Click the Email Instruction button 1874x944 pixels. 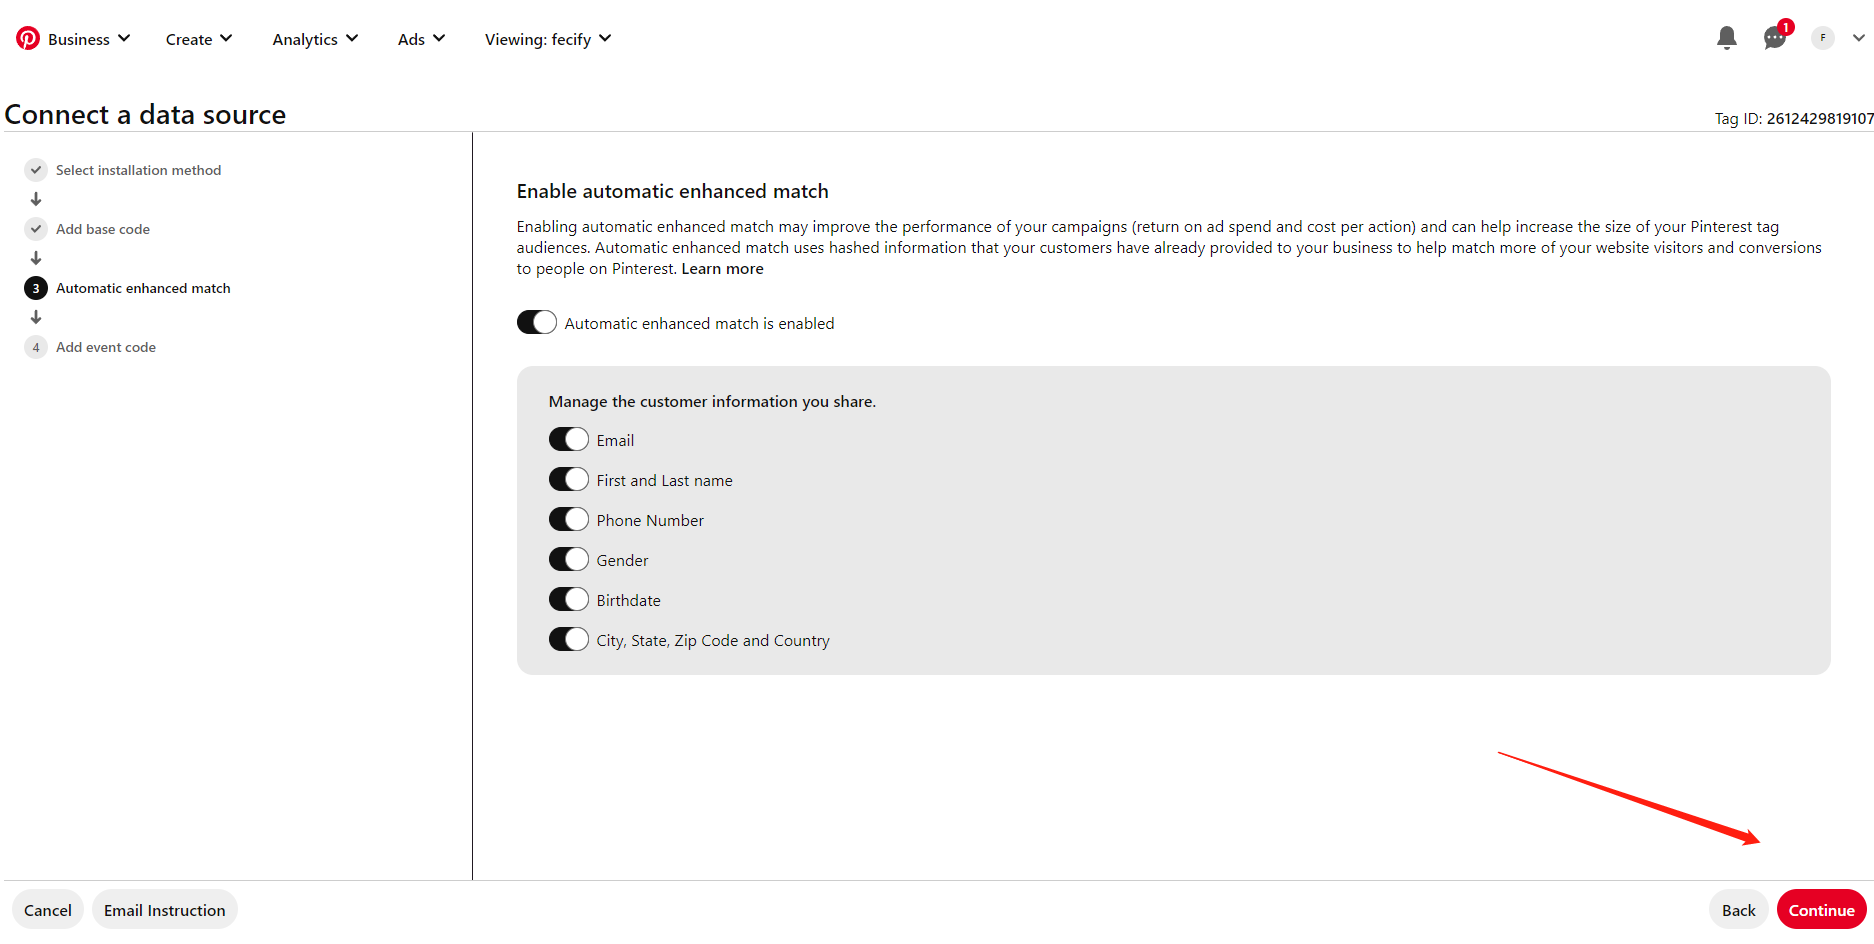[165, 909]
